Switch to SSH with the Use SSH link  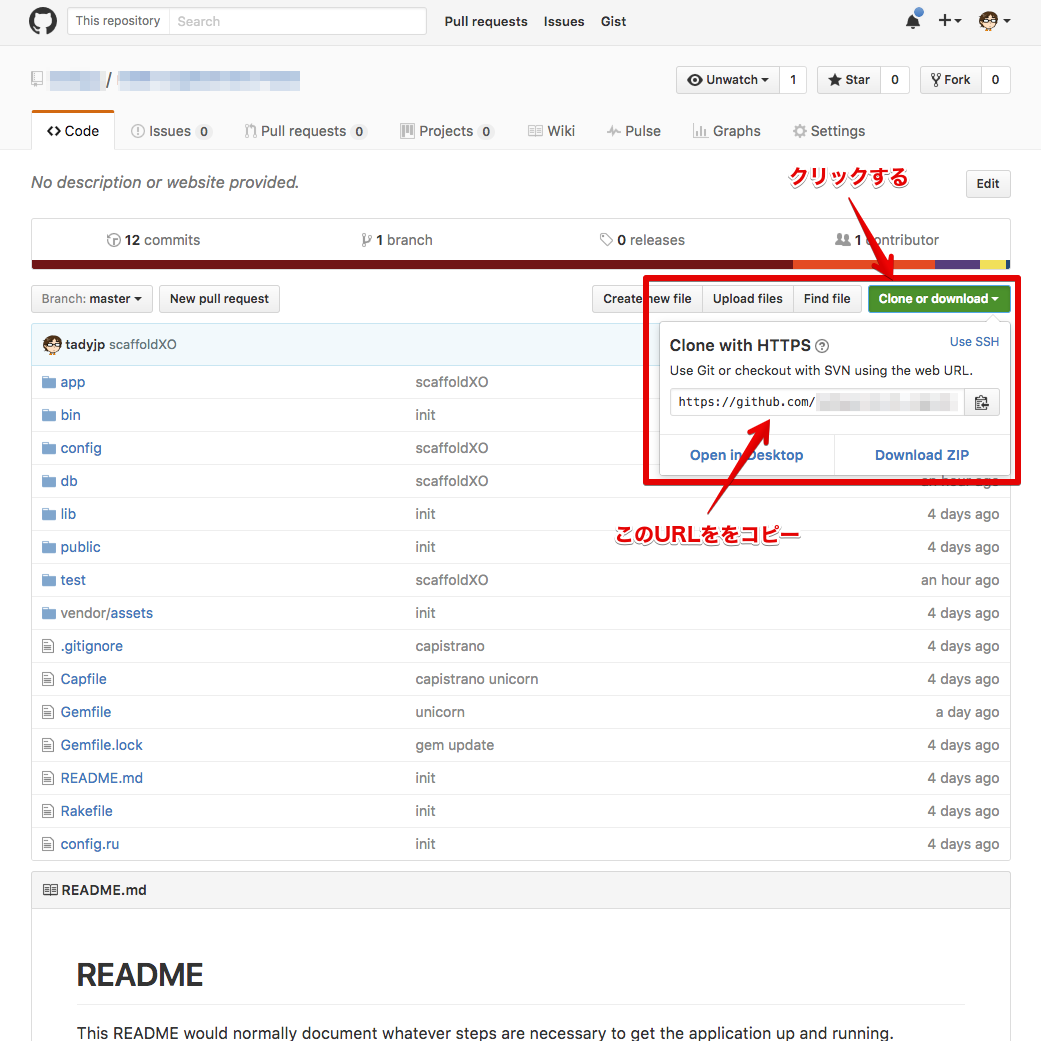pyautogui.click(x=973, y=341)
